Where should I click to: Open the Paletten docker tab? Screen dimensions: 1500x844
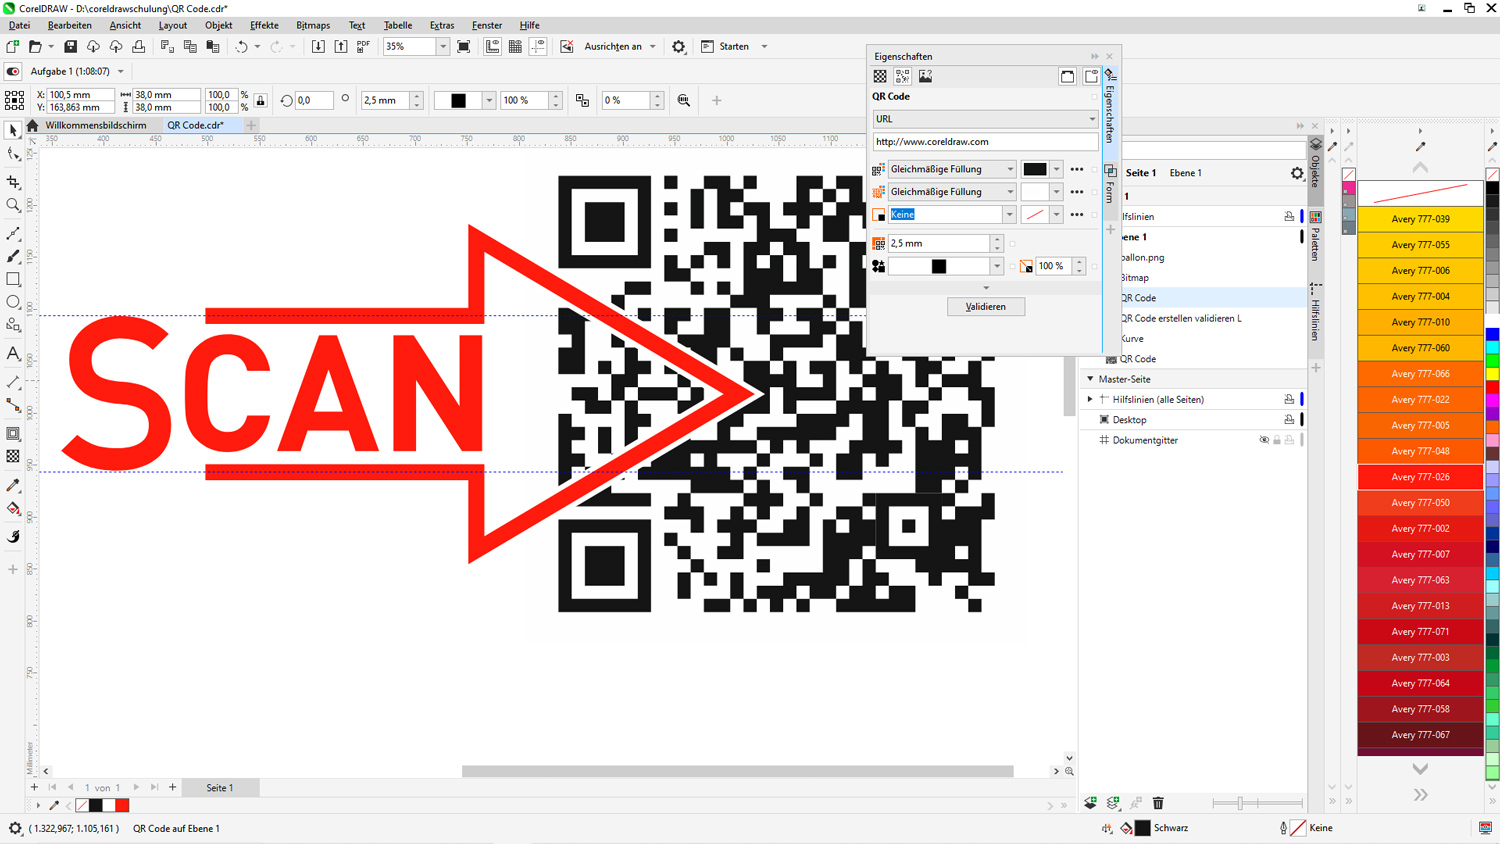click(x=1315, y=236)
